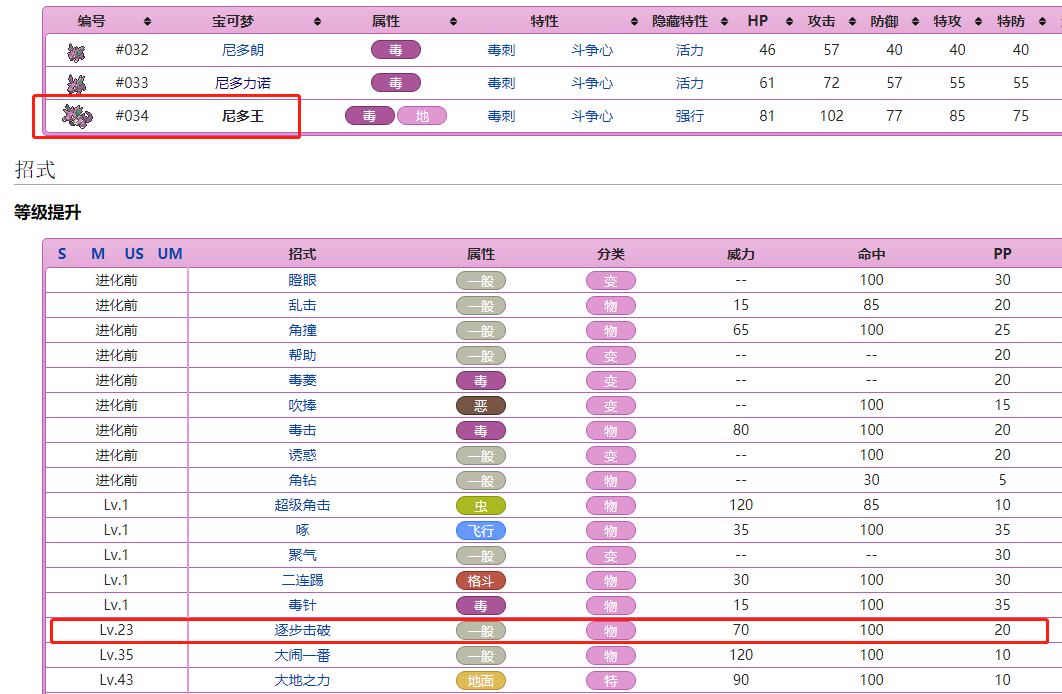
Task: Click the 飞行 type badge for 啄
Action: pos(481,531)
